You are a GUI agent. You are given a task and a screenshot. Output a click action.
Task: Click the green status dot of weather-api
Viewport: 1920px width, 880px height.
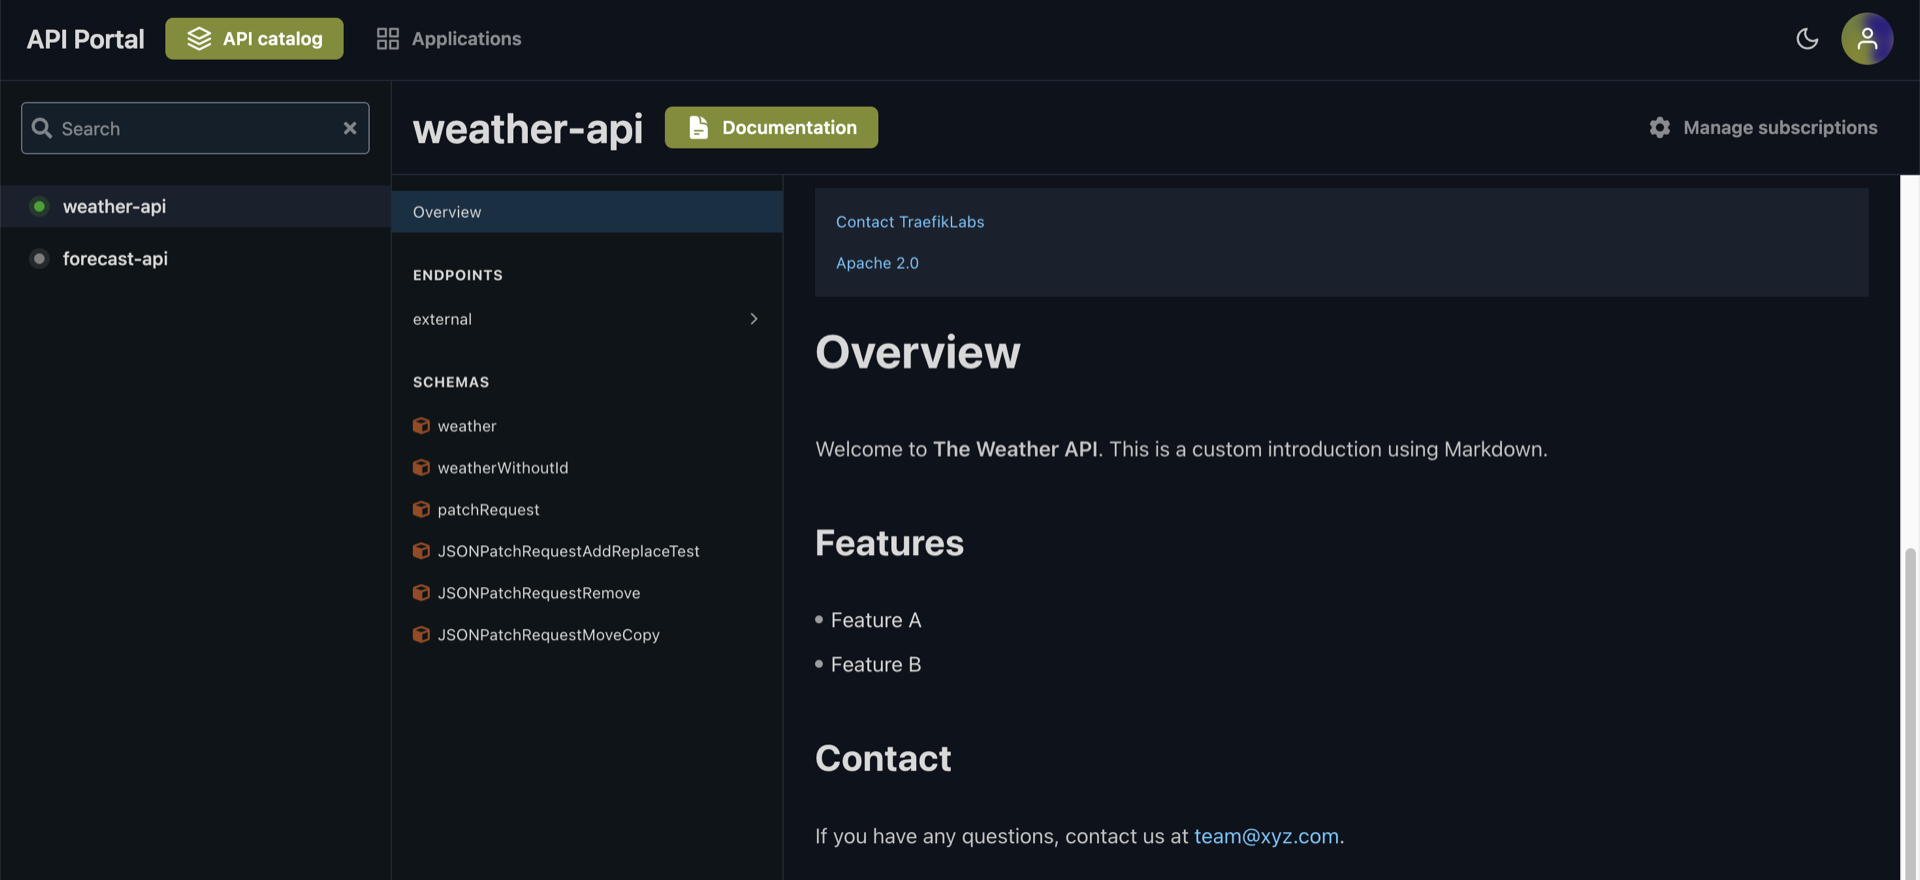(39, 206)
